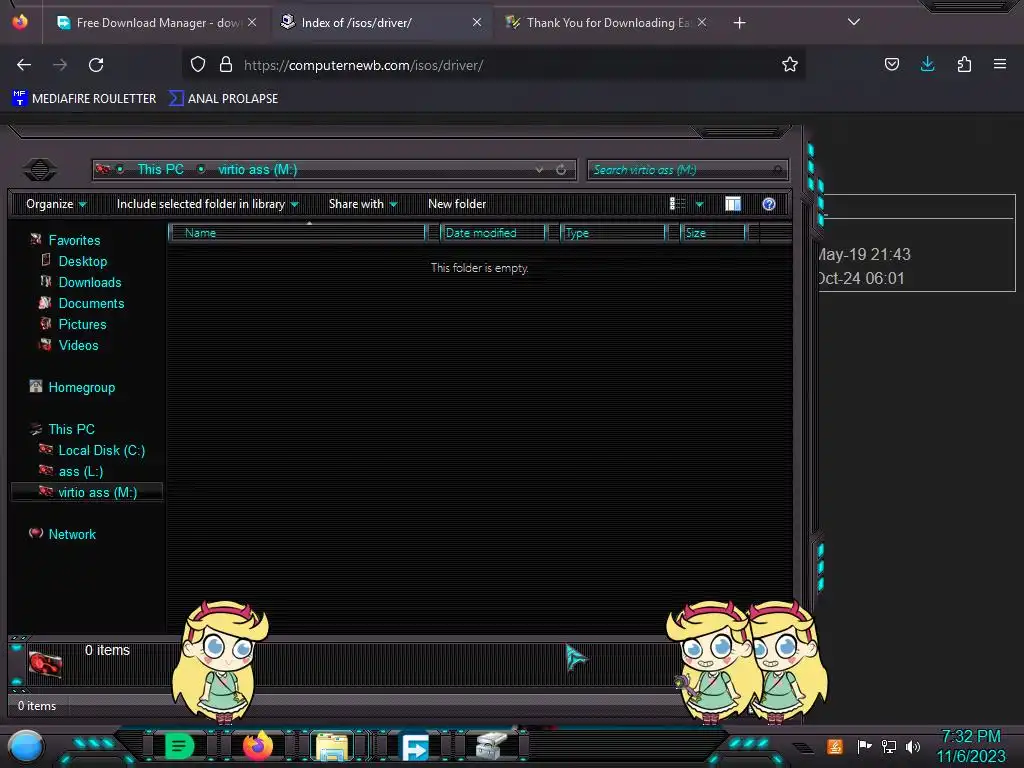Open the Firefox extensions icon

(964, 64)
